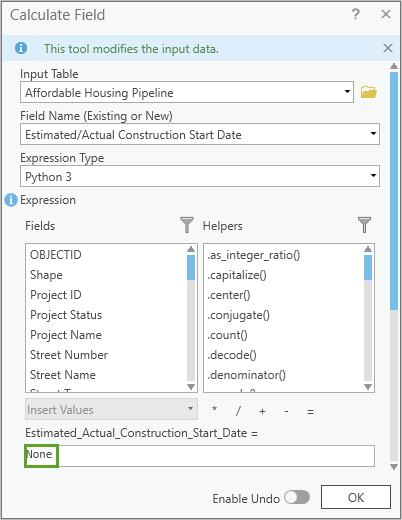Filter the Helpers list with funnel icon

pos(364,225)
